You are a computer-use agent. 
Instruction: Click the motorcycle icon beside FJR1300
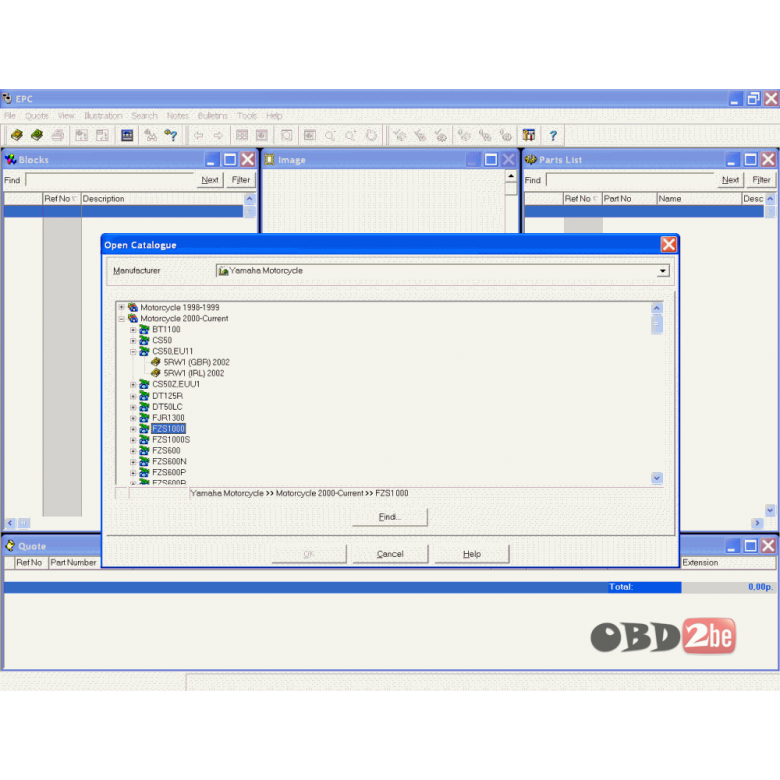coord(144,417)
